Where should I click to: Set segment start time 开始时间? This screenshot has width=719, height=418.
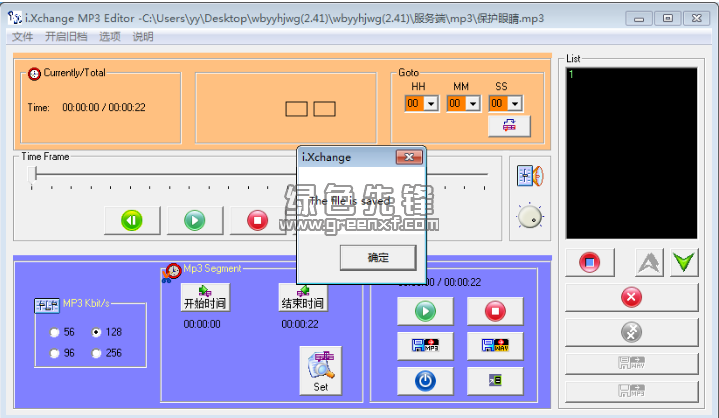click(205, 297)
